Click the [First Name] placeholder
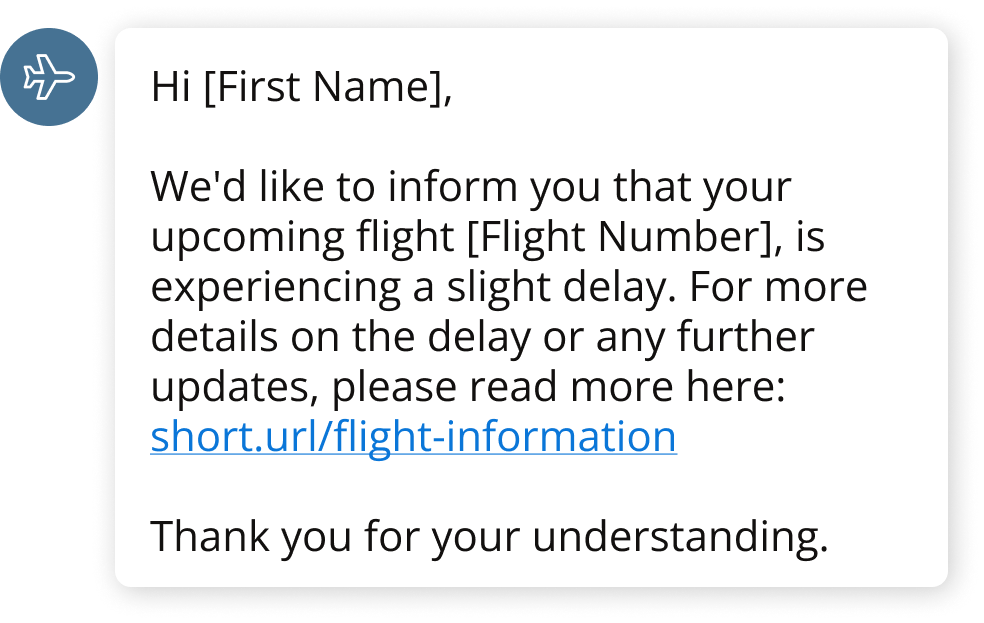This screenshot has height=623, width=984. (321, 88)
